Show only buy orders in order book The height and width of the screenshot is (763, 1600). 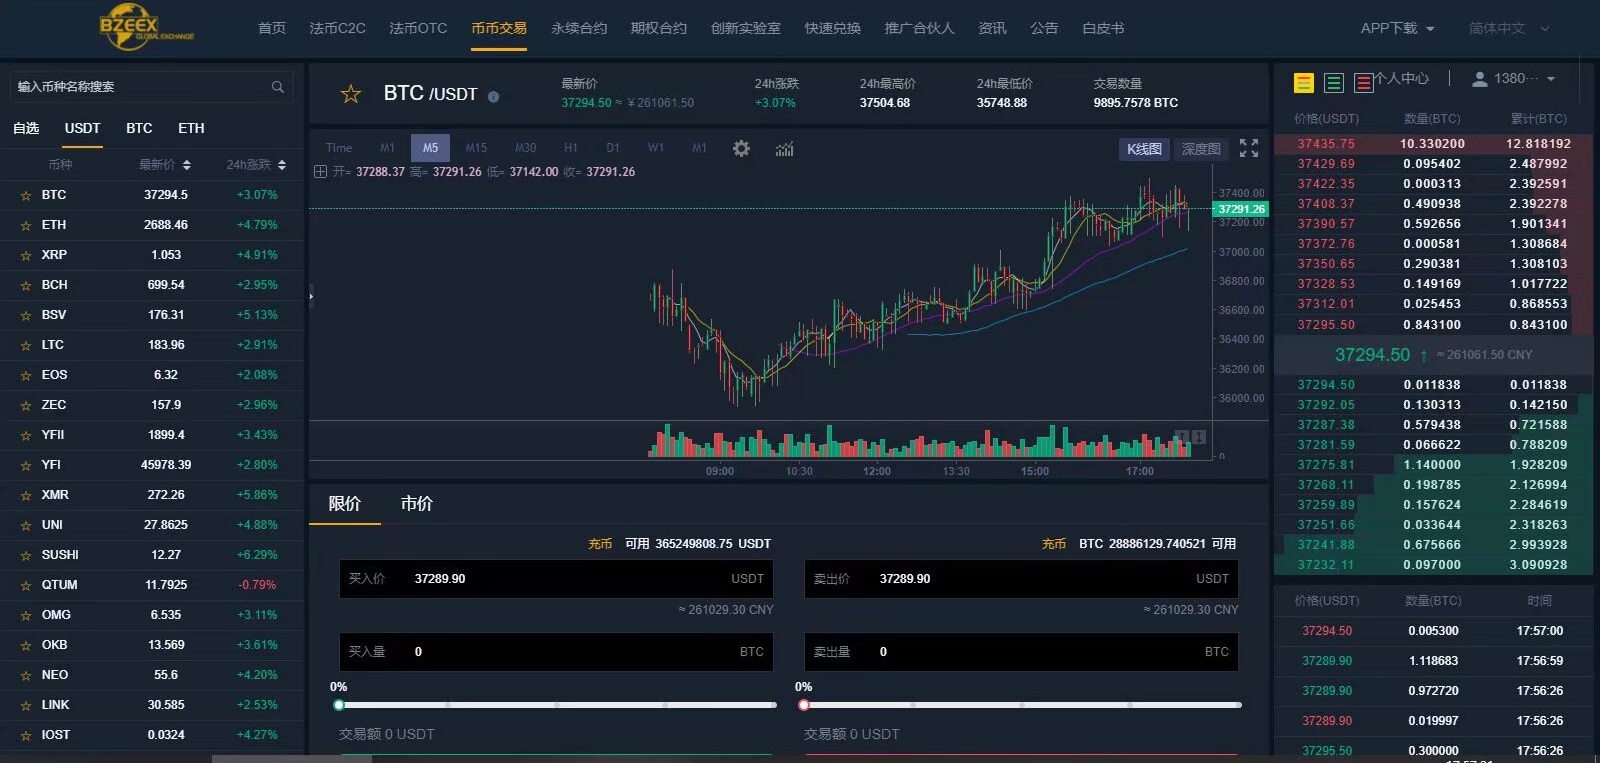[1333, 83]
